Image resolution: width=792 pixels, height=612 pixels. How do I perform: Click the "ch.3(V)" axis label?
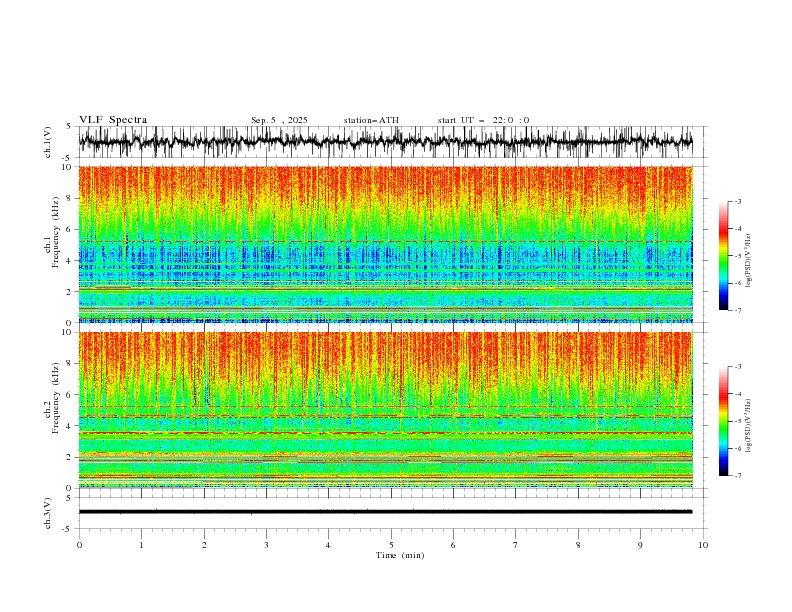click(x=48, y=513)
